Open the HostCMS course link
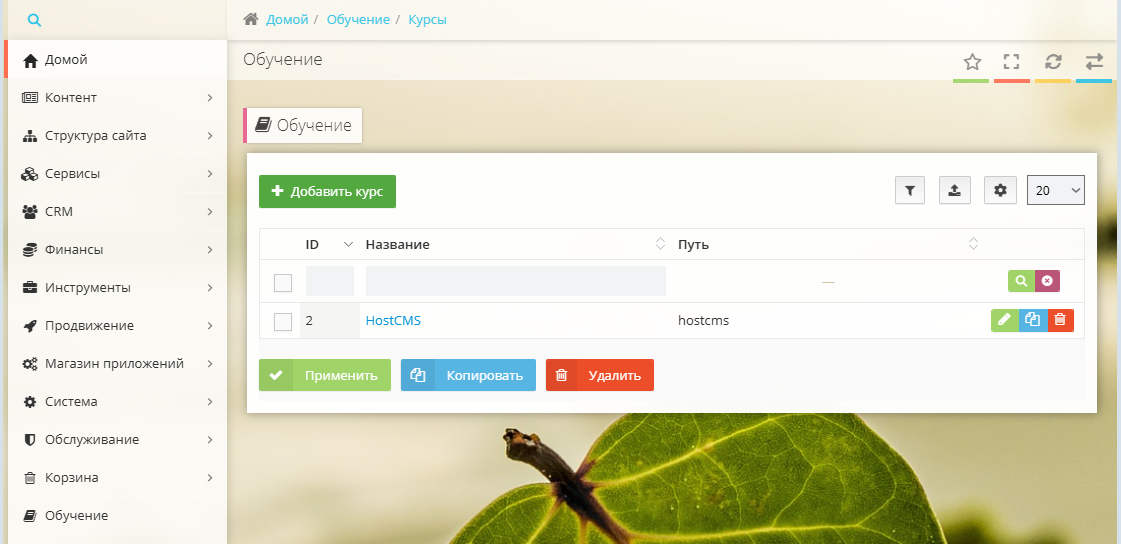1121x544 pixels. (x=393, y=321)
